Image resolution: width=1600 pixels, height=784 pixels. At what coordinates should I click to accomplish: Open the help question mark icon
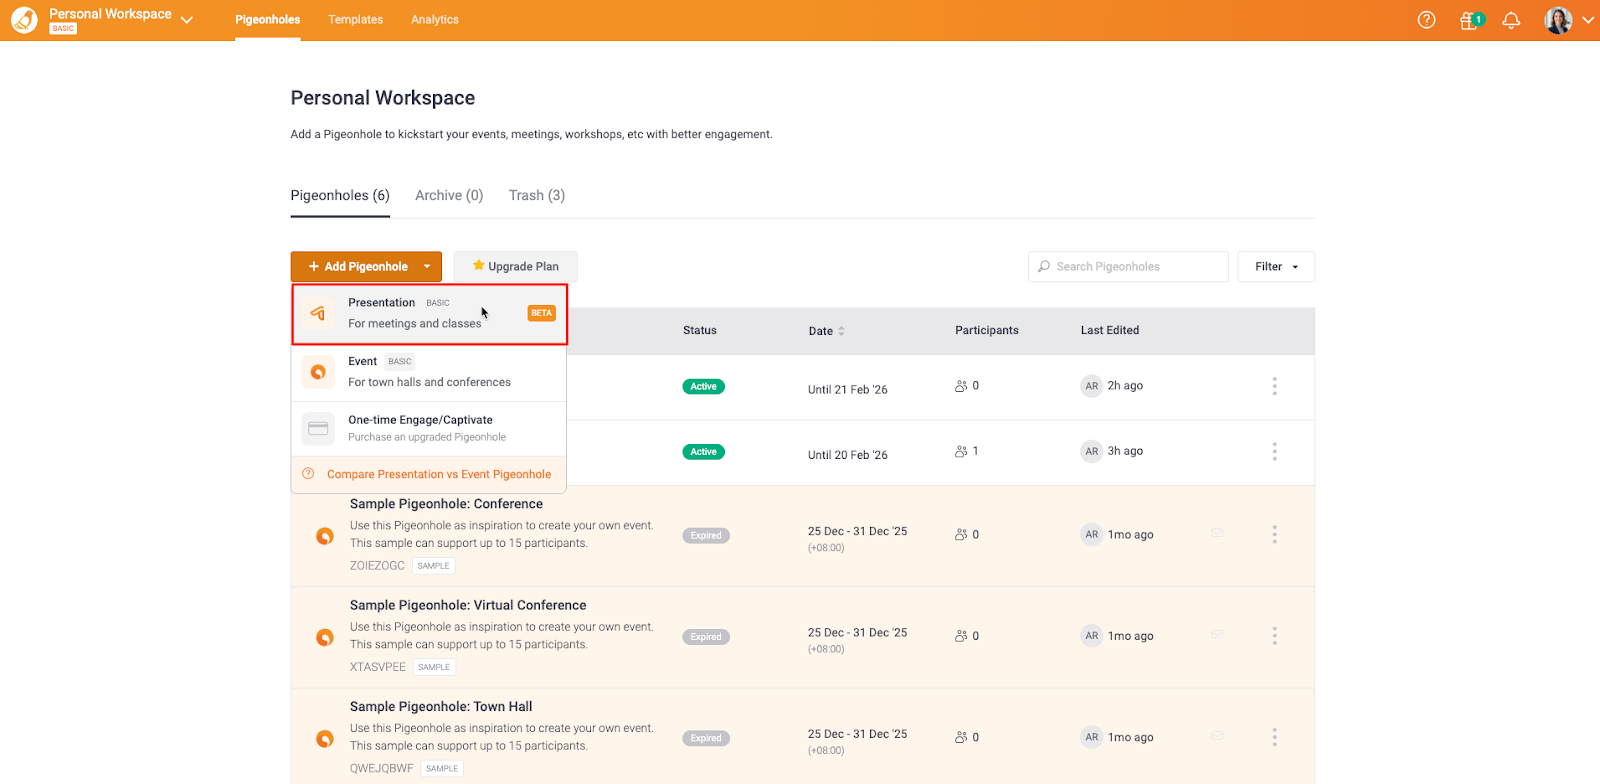[x=1427, y=20]
